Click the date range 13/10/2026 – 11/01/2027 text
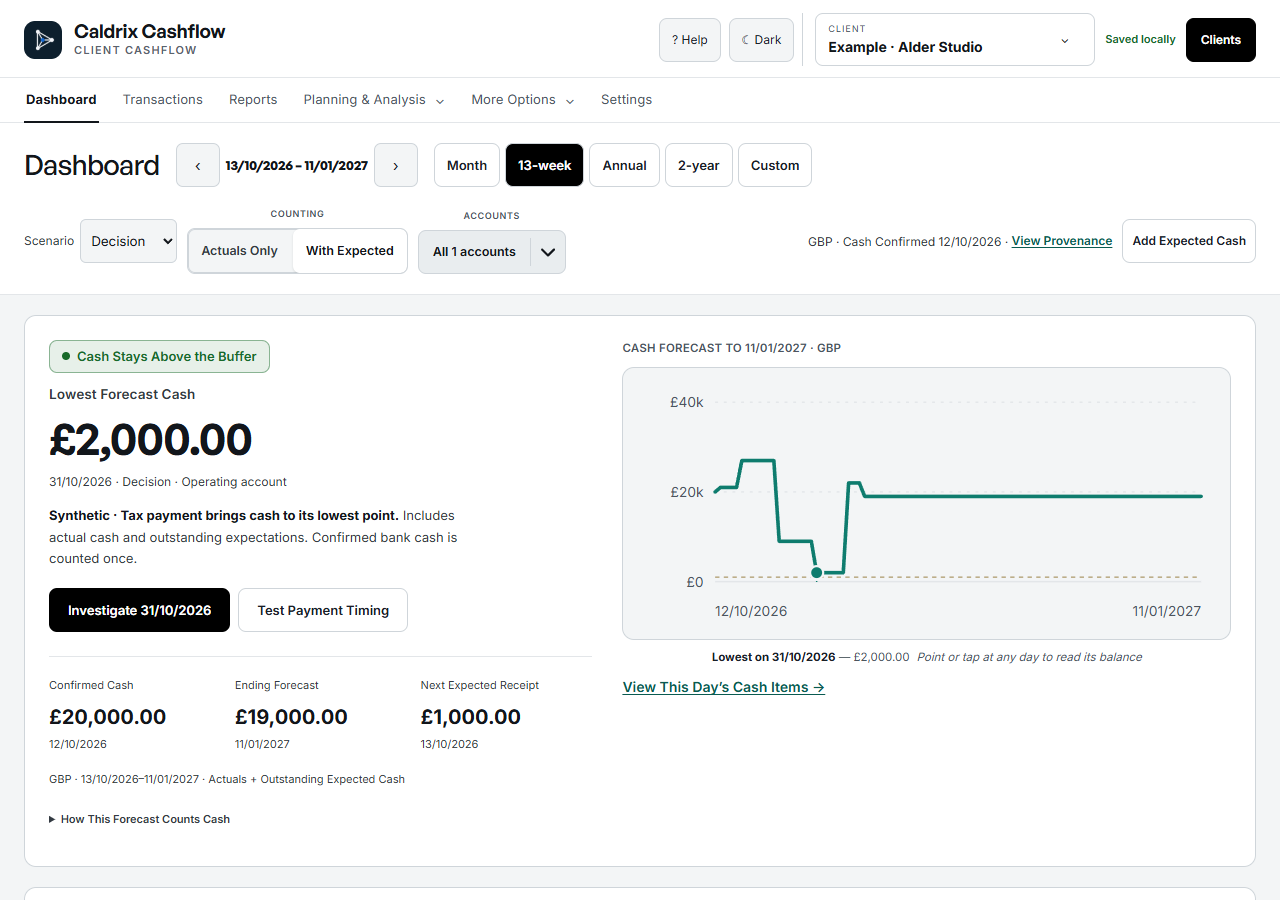 (297, 165)
